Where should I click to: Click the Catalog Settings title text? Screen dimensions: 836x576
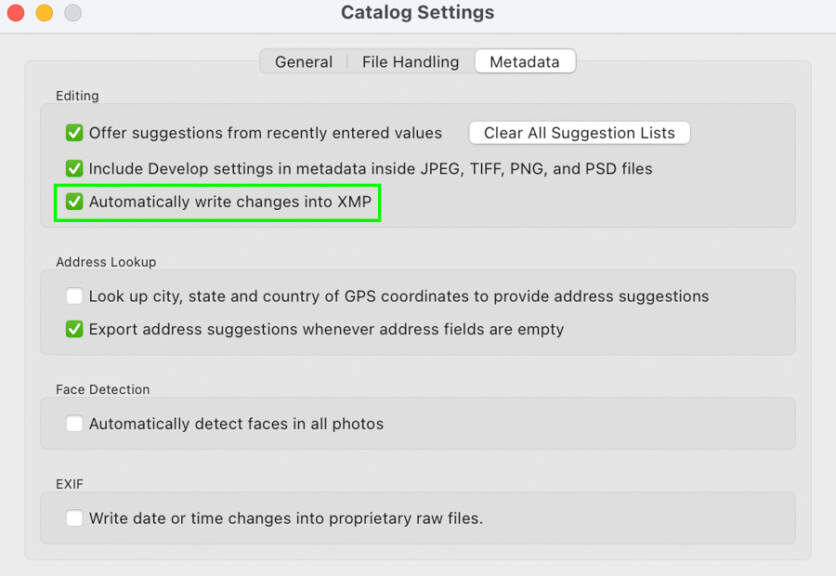(417, 12)
